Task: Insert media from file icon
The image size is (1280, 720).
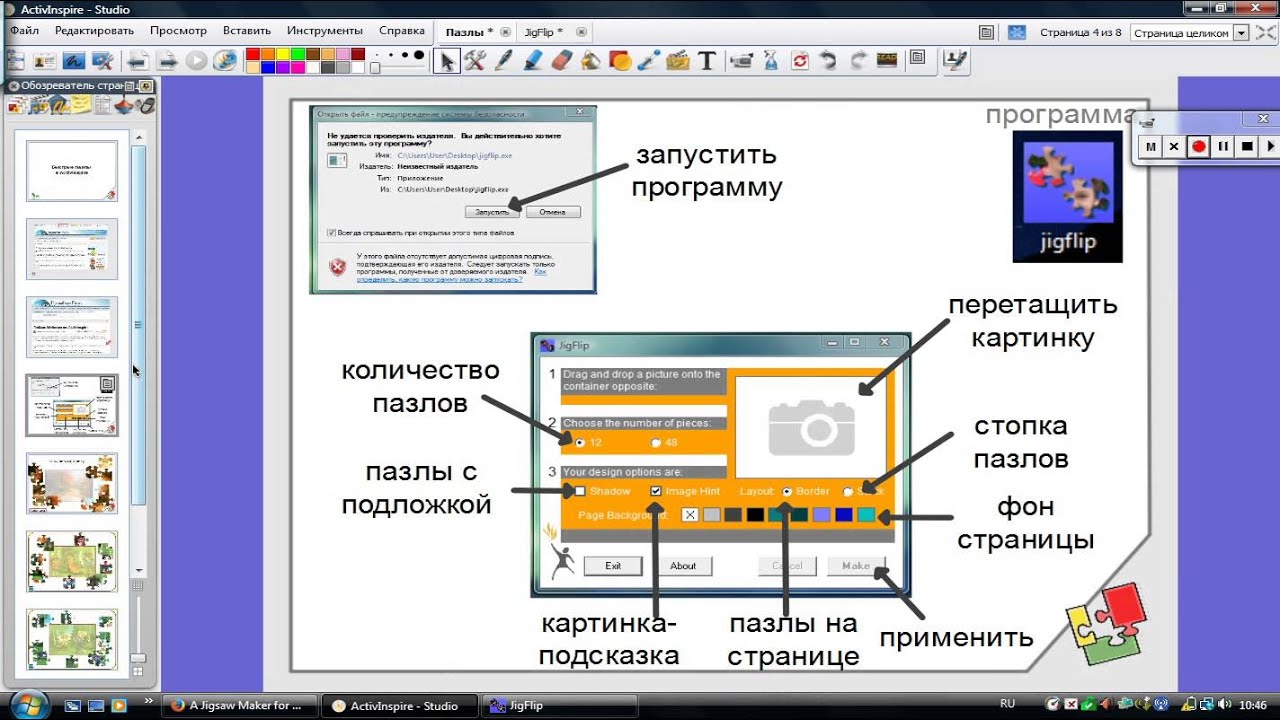Action: tap(677, 61)
